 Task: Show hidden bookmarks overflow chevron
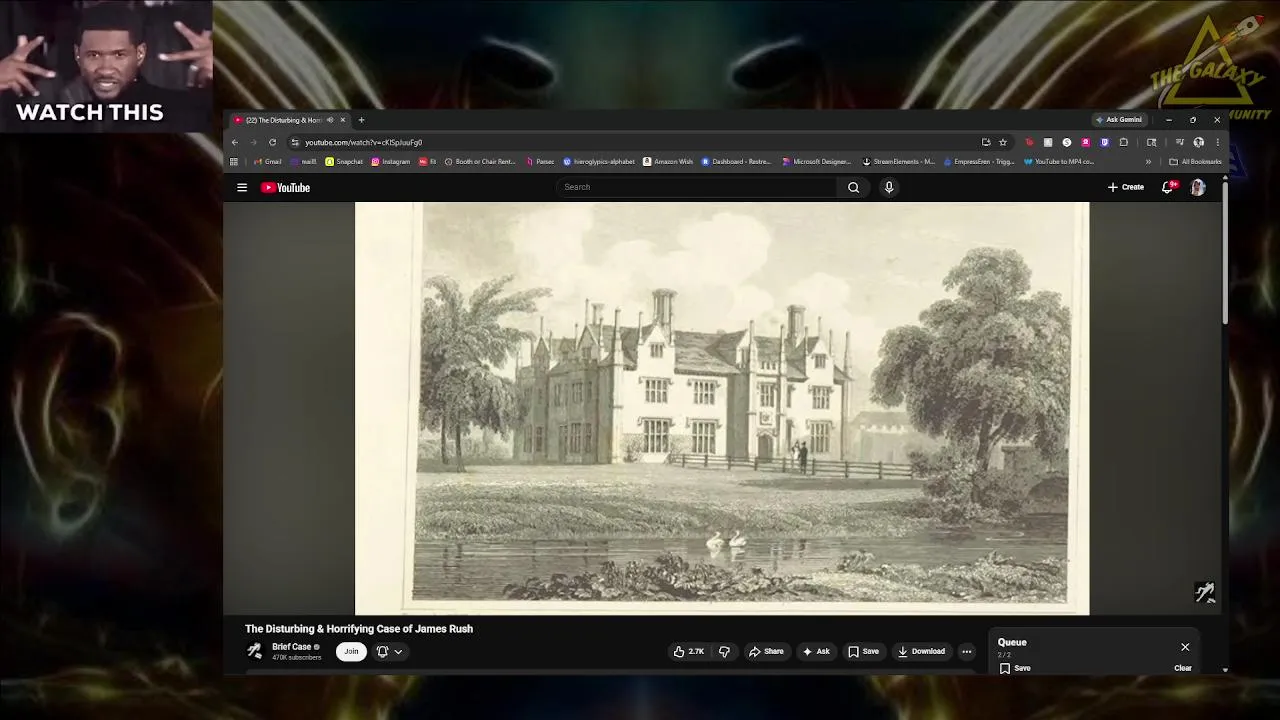[1148, 161]
